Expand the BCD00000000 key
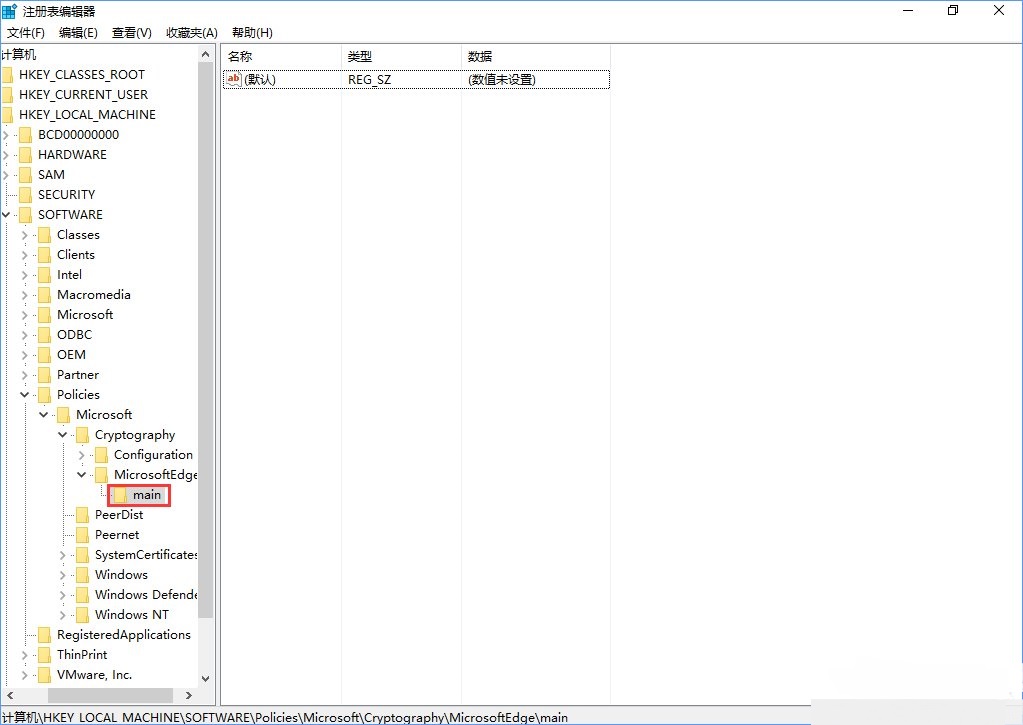 pyautogui.click(x=6, y=135)
